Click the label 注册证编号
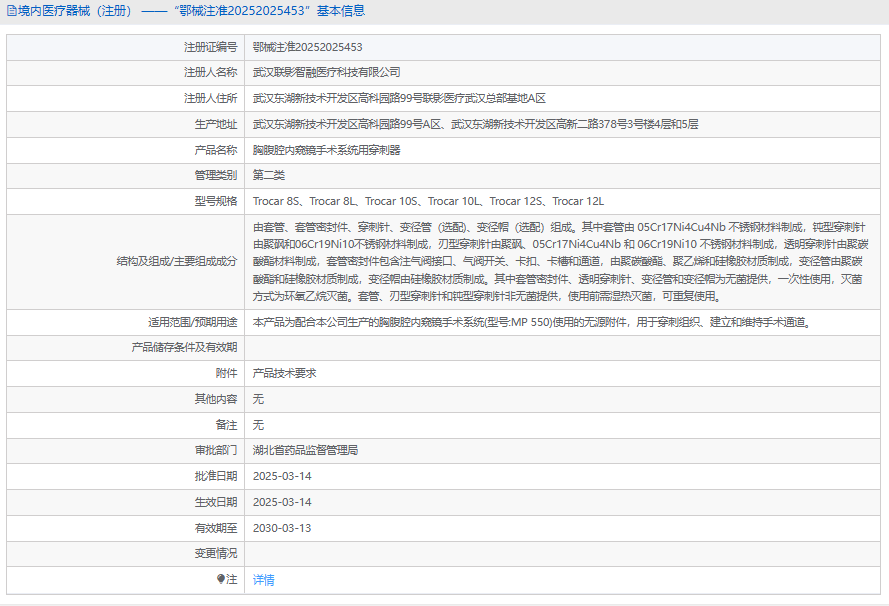889x606 pixels. [210, 47]
